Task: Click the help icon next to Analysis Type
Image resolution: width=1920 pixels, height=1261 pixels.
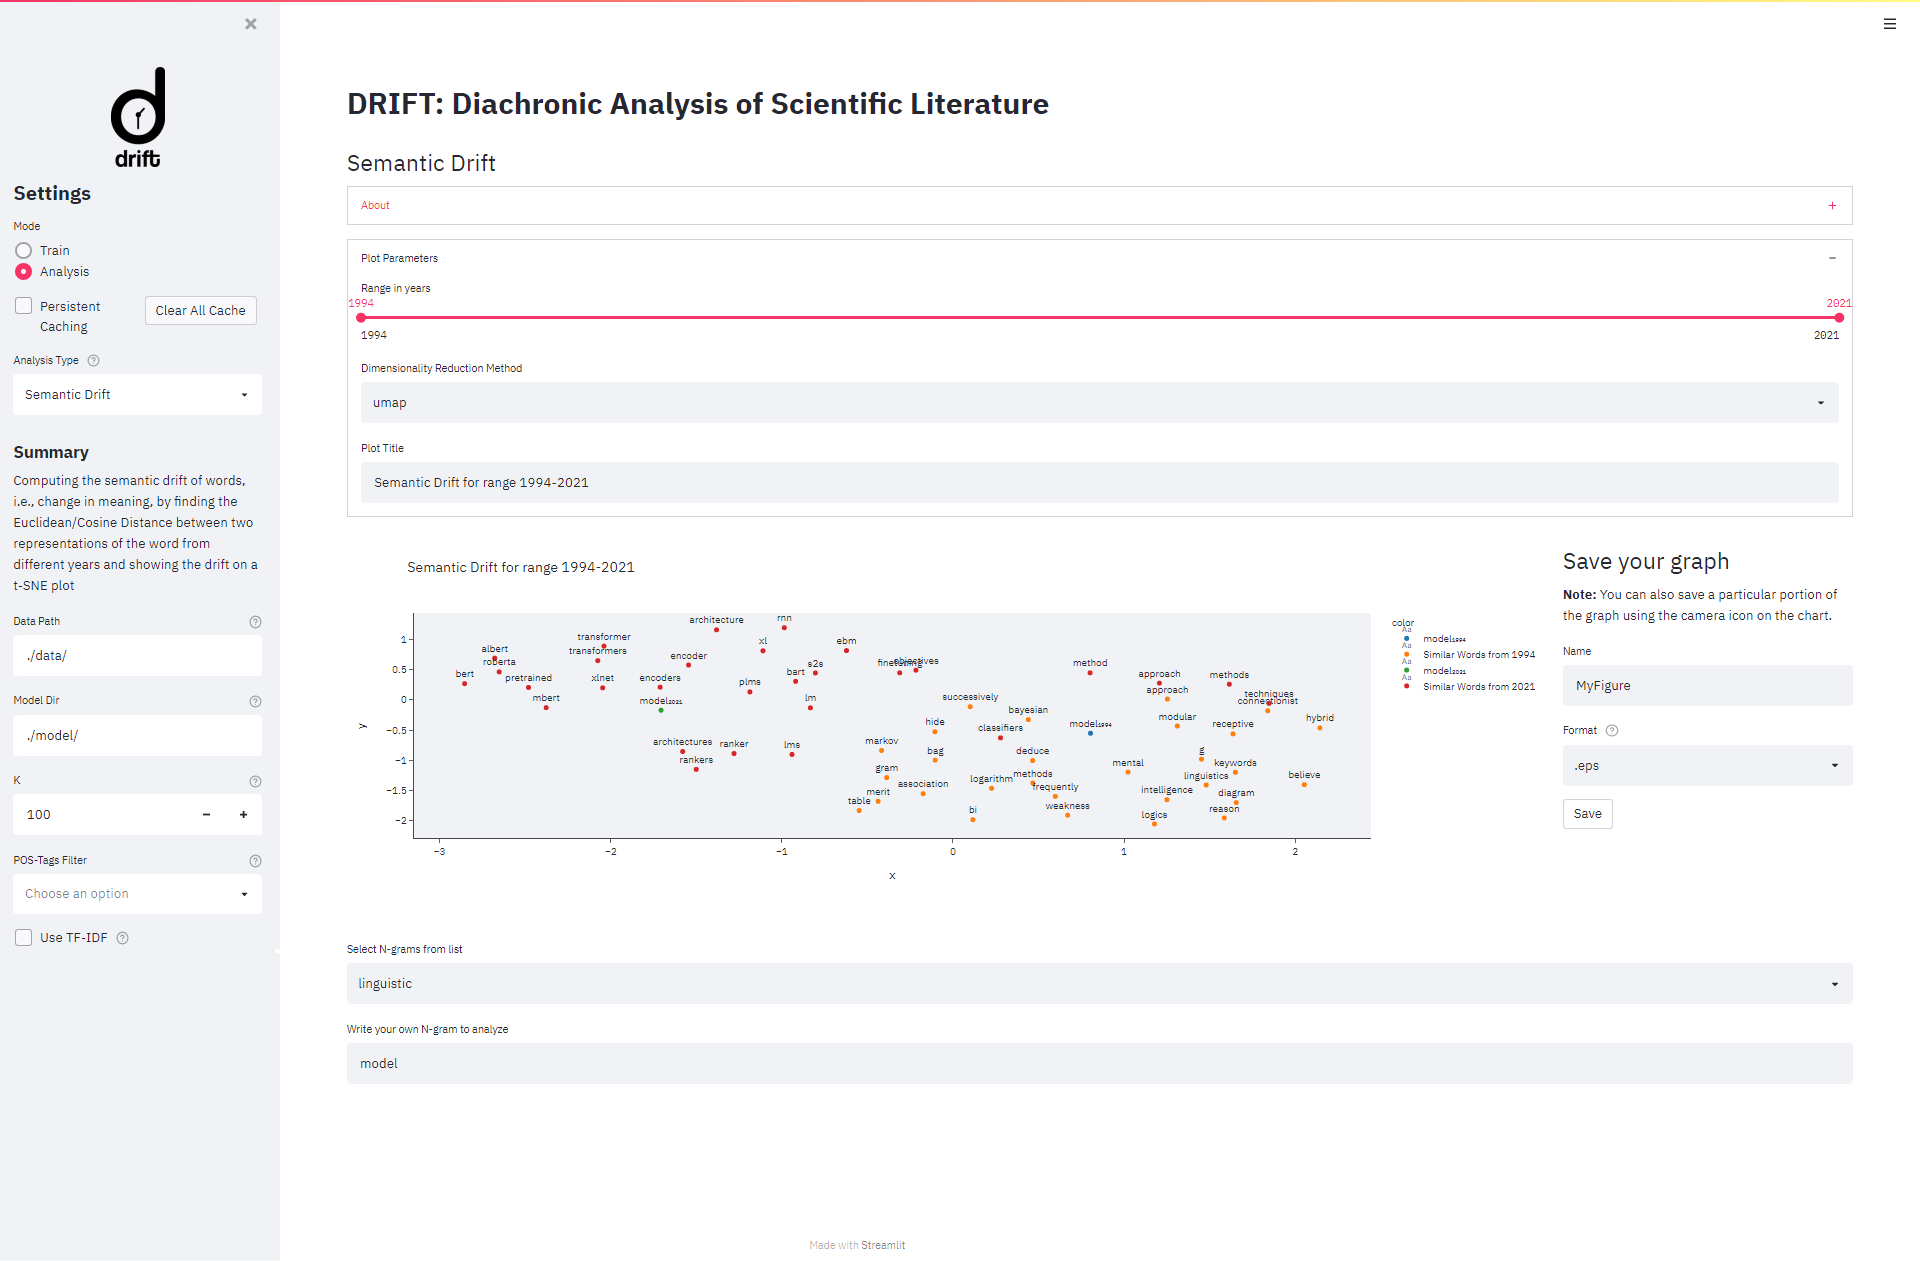Action: pyautogui.click(x=94, y=361)
